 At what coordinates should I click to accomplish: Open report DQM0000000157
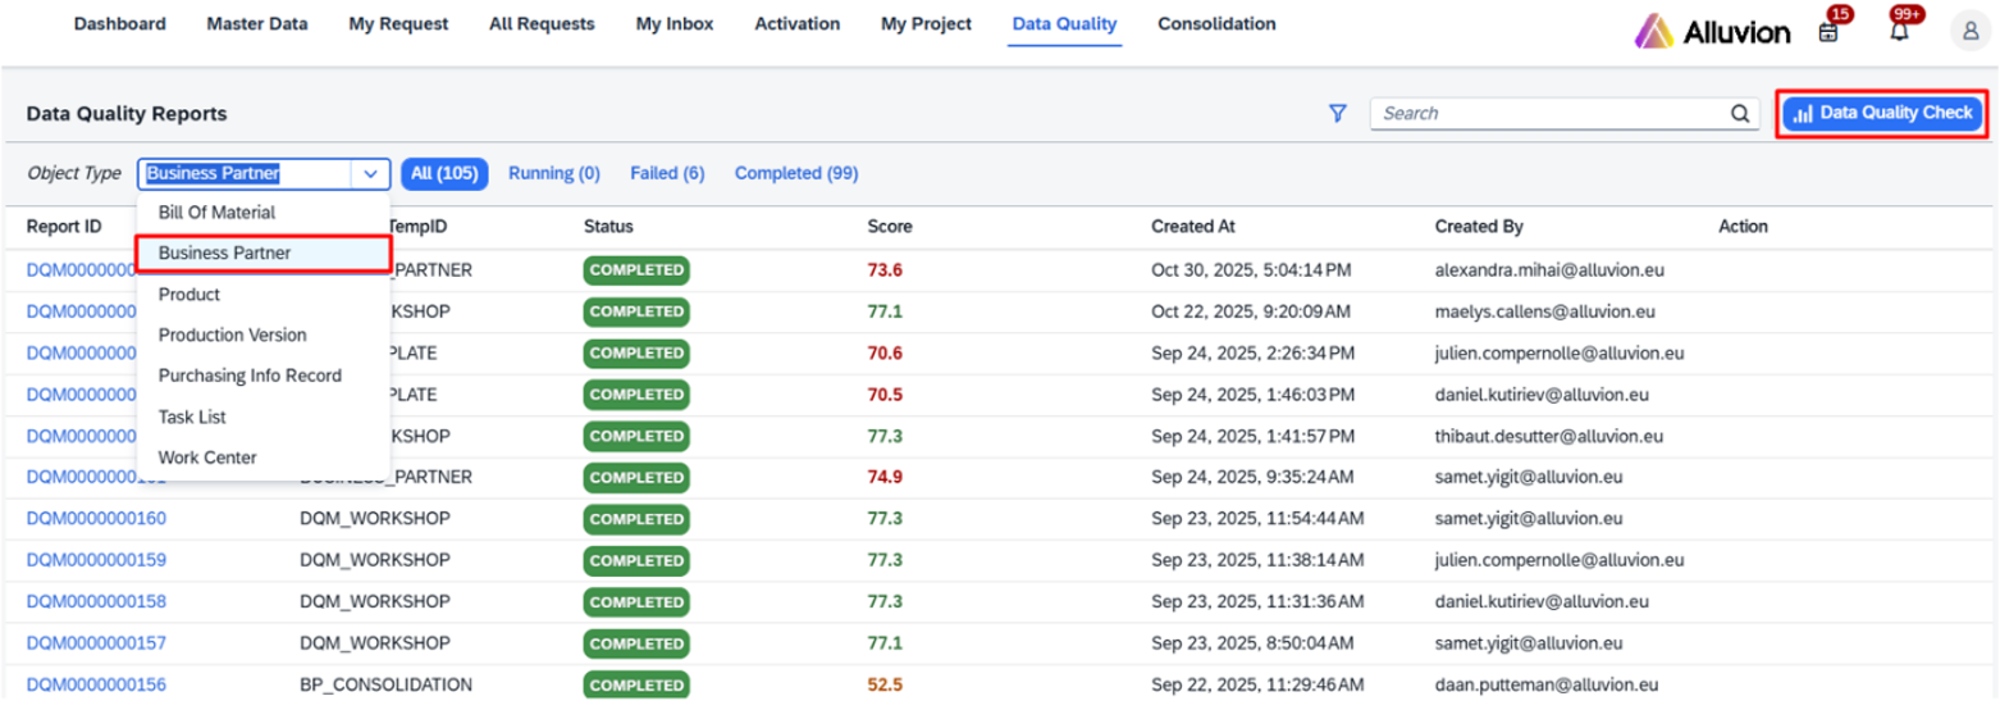(96, 644)
